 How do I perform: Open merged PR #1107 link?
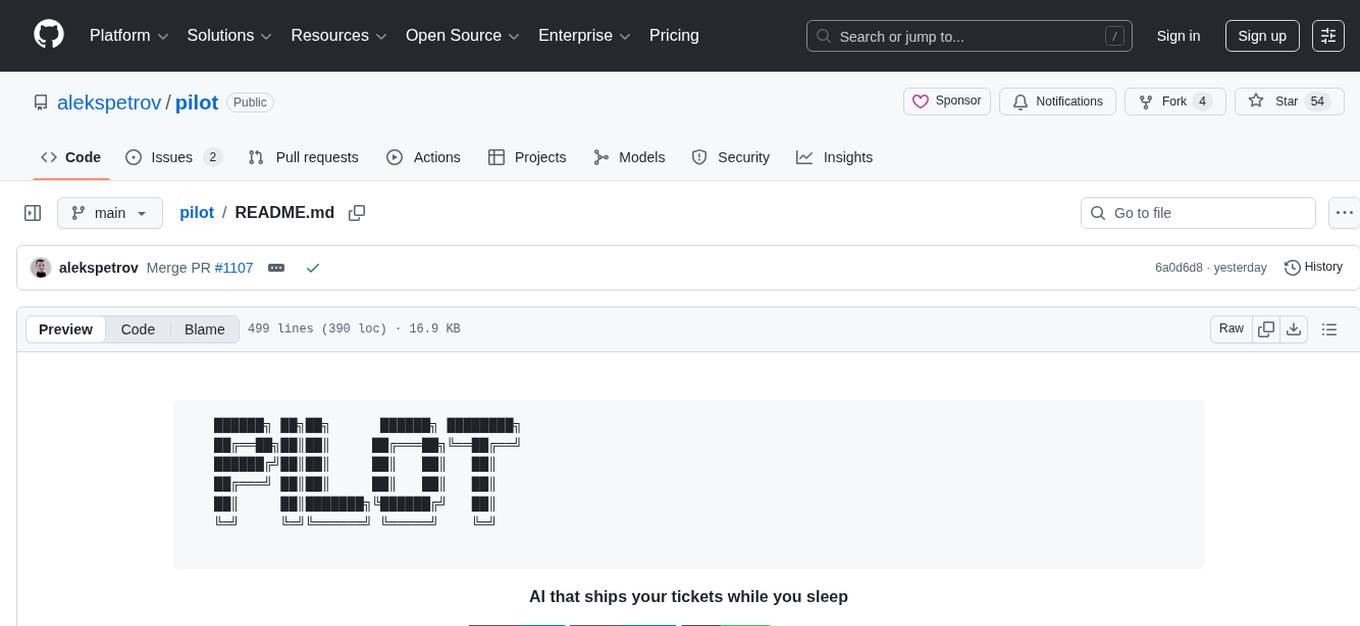(x=234, y=268)
